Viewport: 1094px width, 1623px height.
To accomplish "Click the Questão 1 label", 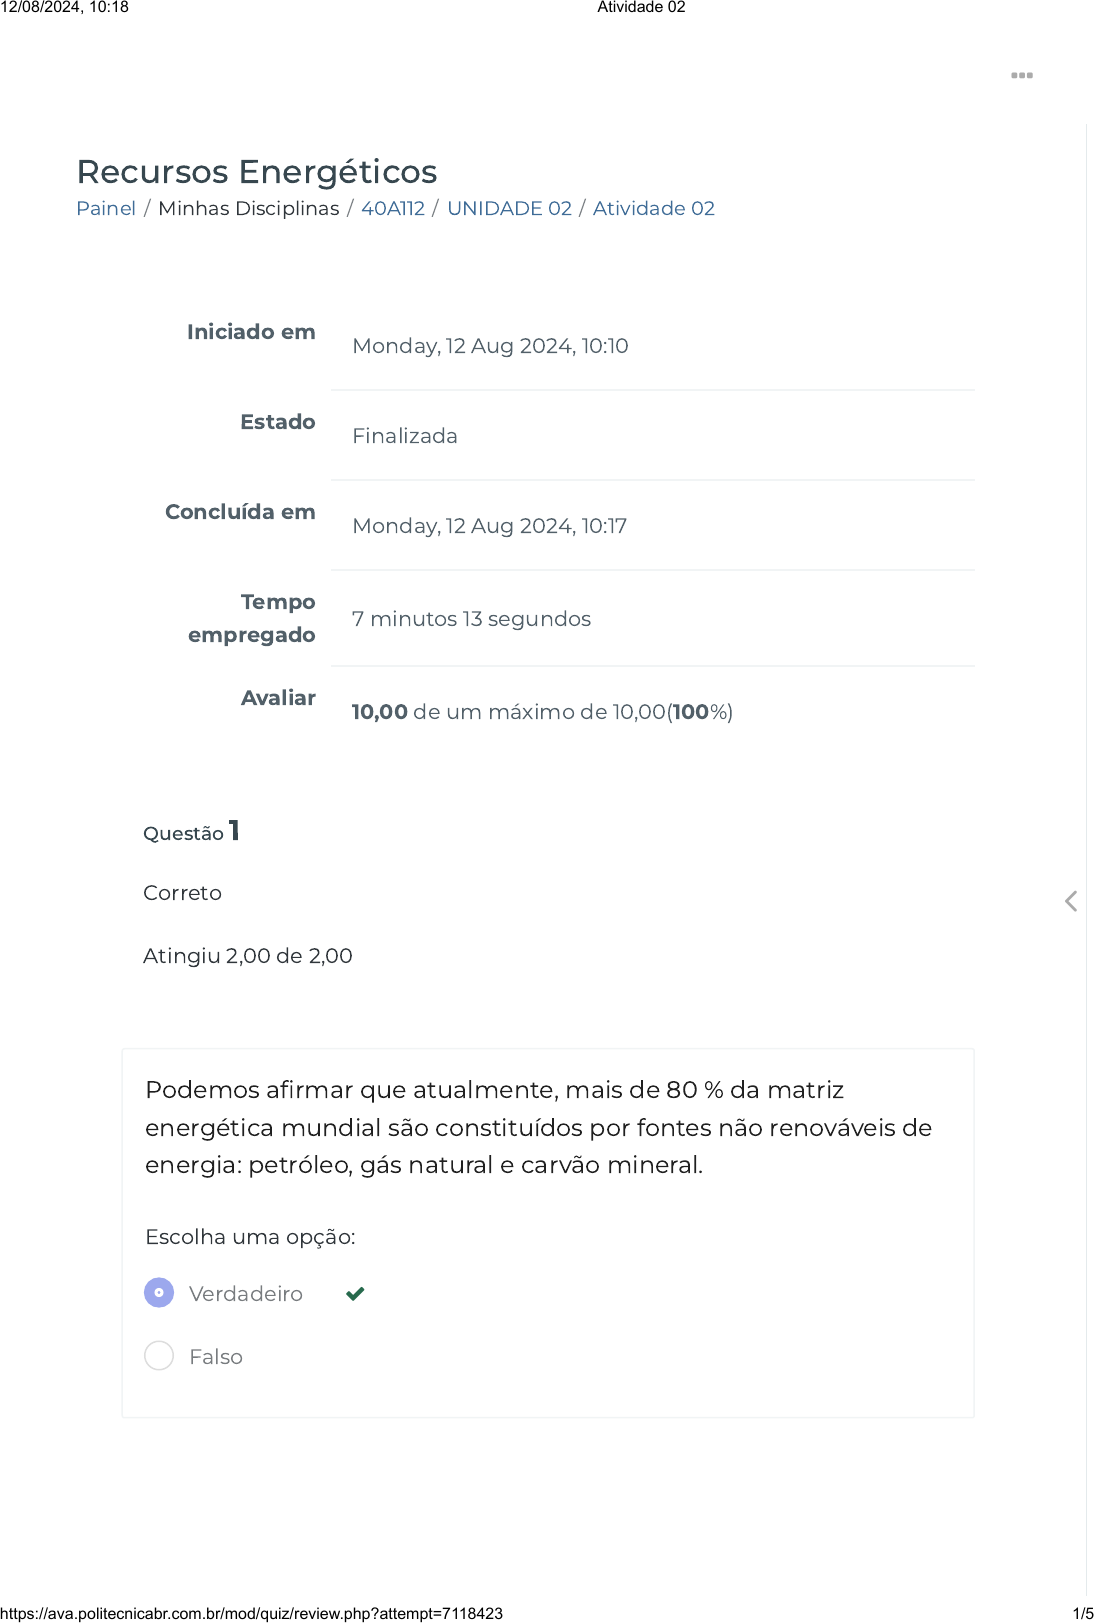I will (x=191, y=832).
